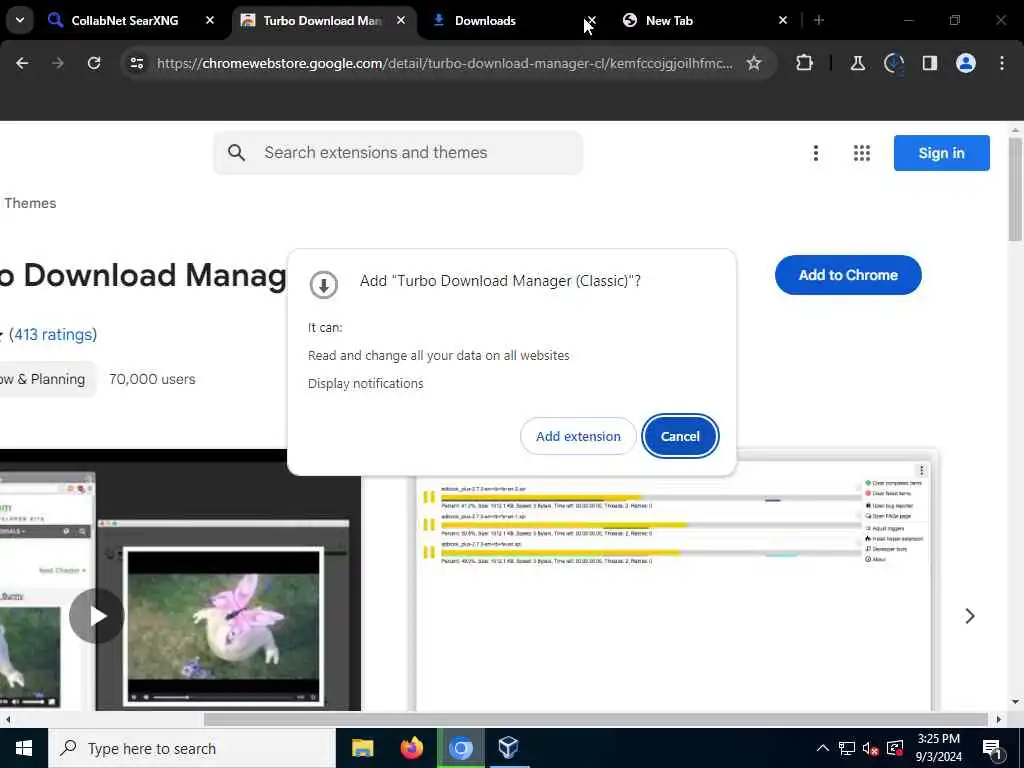Open File Explorer from the taskbar
1024x768 pixels.
tap(362, 748)
